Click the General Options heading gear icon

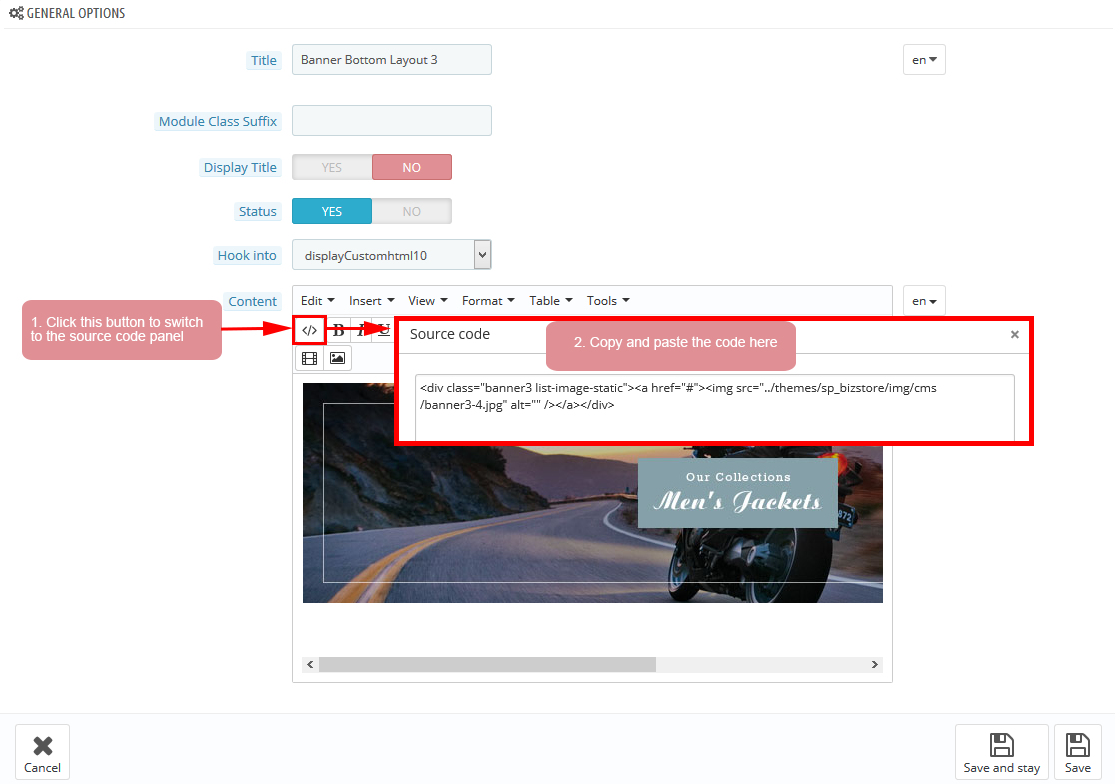16,13
